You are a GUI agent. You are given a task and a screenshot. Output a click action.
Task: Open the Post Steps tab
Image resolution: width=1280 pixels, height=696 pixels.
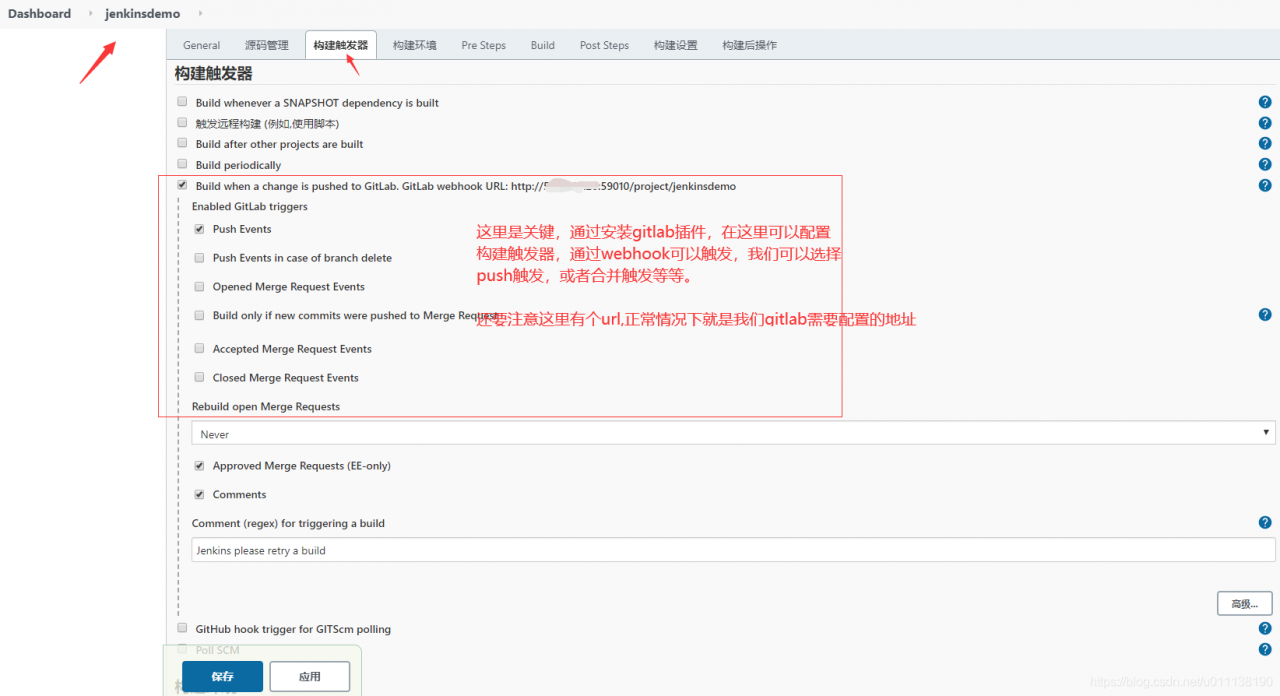coord(604,45)
